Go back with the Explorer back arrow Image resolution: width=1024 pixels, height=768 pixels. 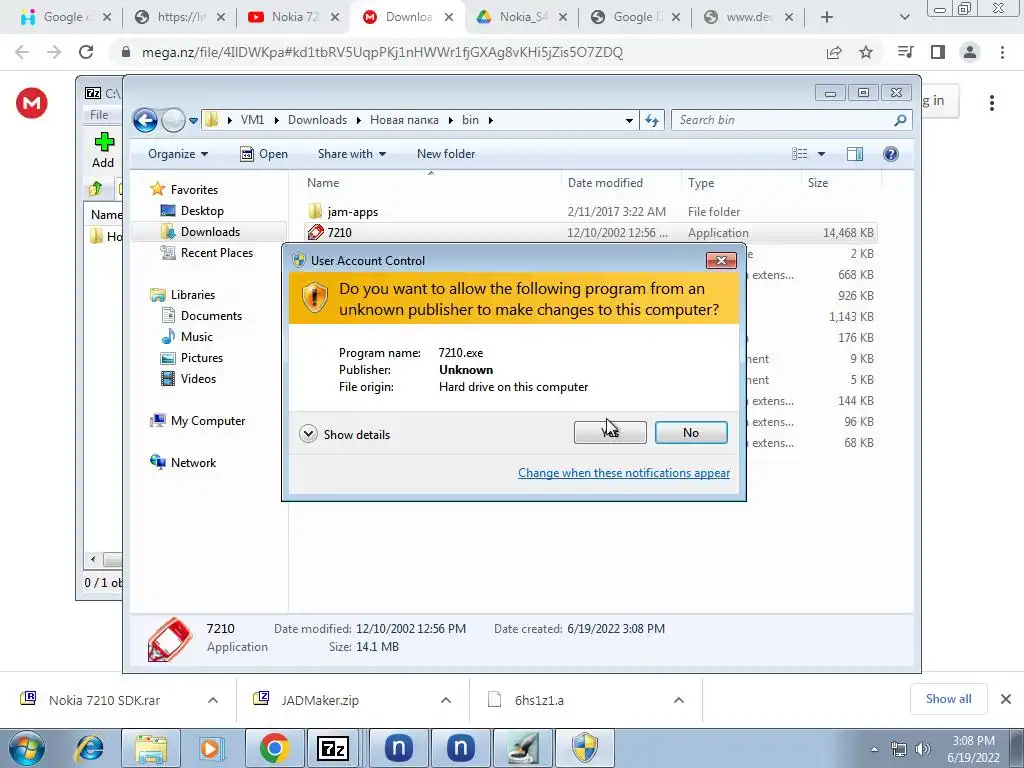(145, 120)
